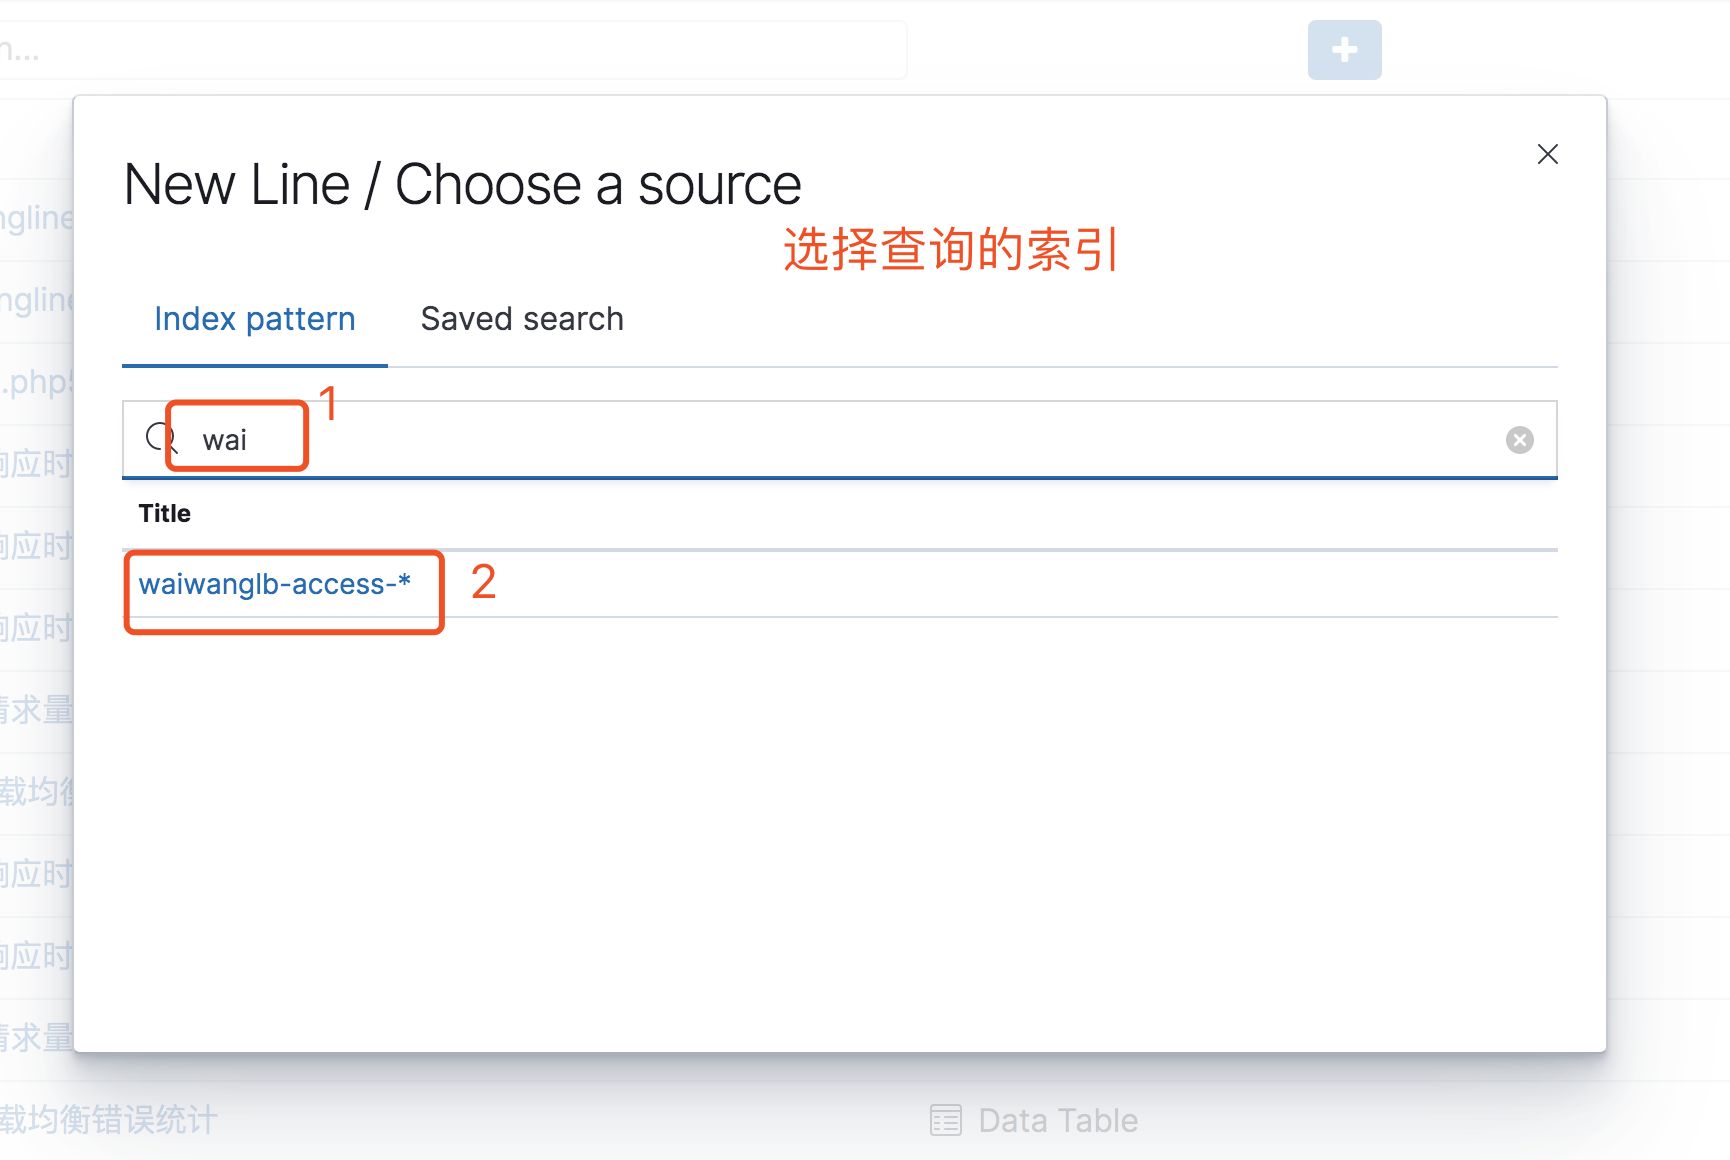The image size is (1730, 1160).
Task: Click the magnifier search icon
Action: (x=161, y=438)
